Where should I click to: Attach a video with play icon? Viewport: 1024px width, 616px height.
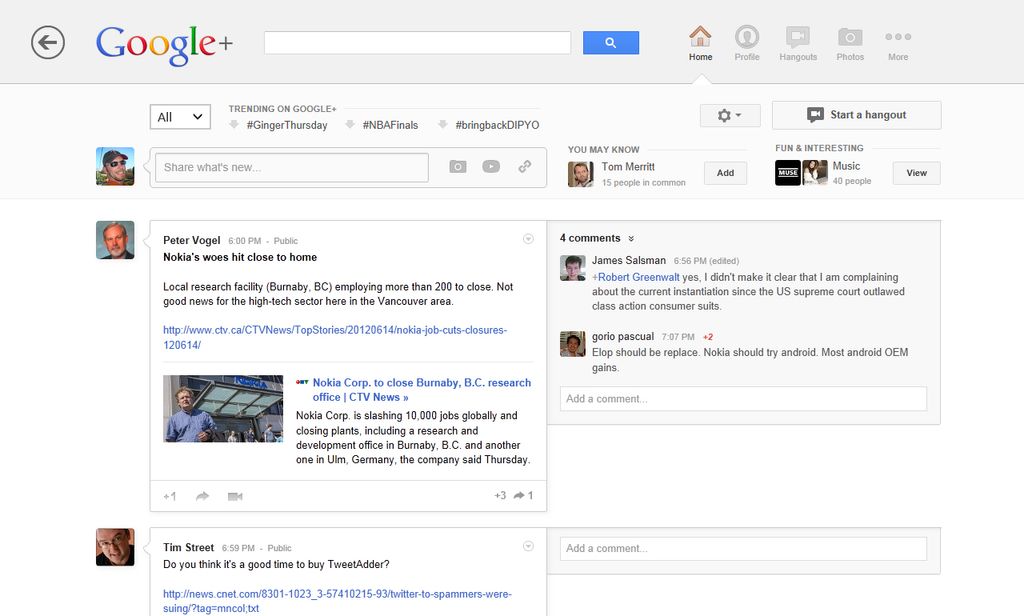pos(491,167)
